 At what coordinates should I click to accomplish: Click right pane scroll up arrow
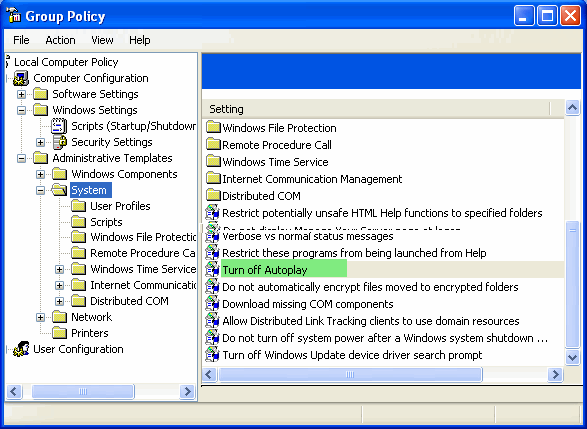click(x=572, y=108)
